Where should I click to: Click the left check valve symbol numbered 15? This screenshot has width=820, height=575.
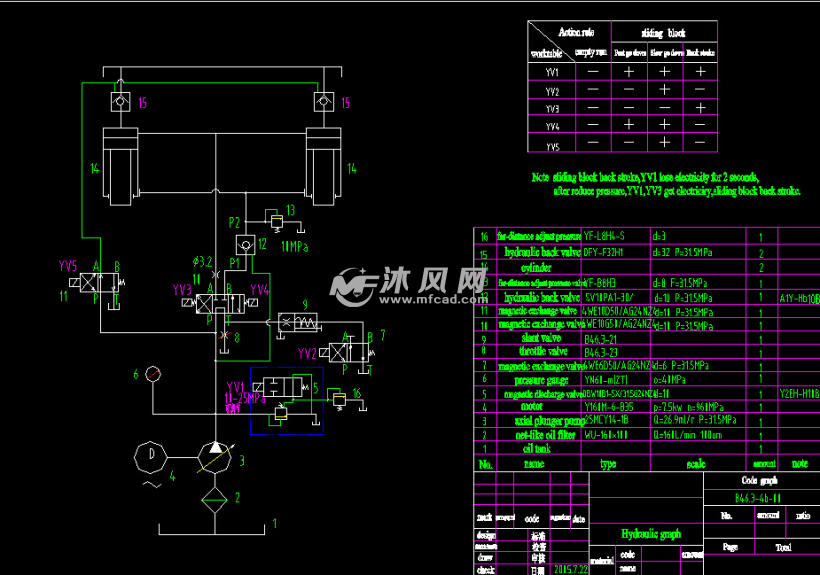click(120, 101)
